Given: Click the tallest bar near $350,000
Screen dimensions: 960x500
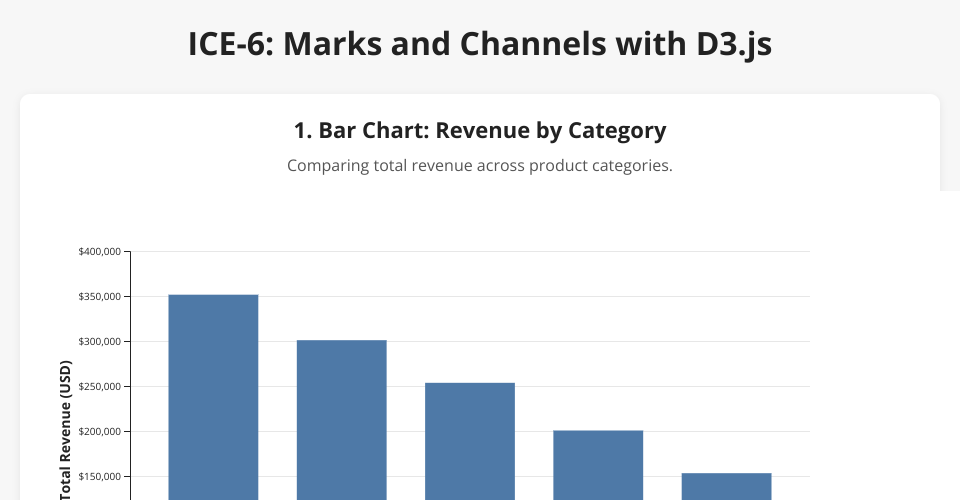Looking at the screenshot, I should point(213,400).
